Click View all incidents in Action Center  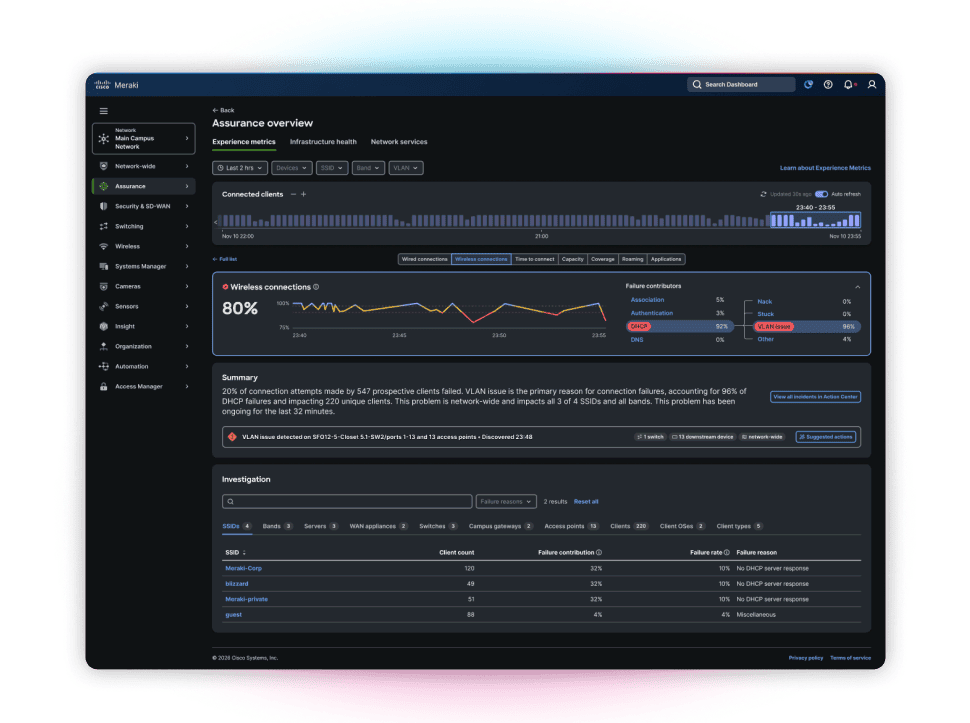click(815, 397)
